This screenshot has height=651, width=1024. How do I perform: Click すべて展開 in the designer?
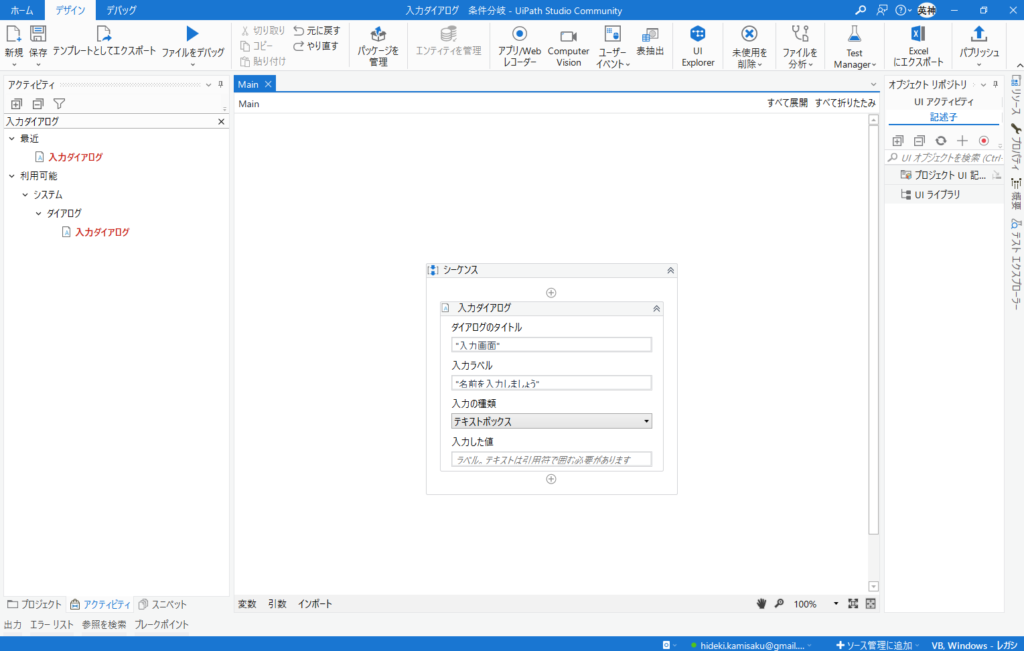[x=787, y=103]
